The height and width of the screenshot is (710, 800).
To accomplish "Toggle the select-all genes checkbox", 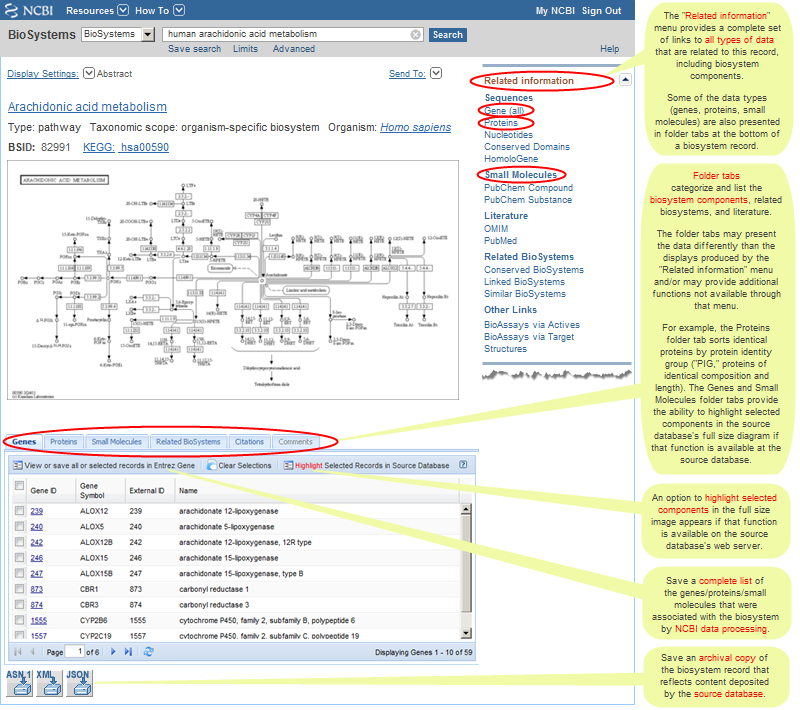I will 19,485.
